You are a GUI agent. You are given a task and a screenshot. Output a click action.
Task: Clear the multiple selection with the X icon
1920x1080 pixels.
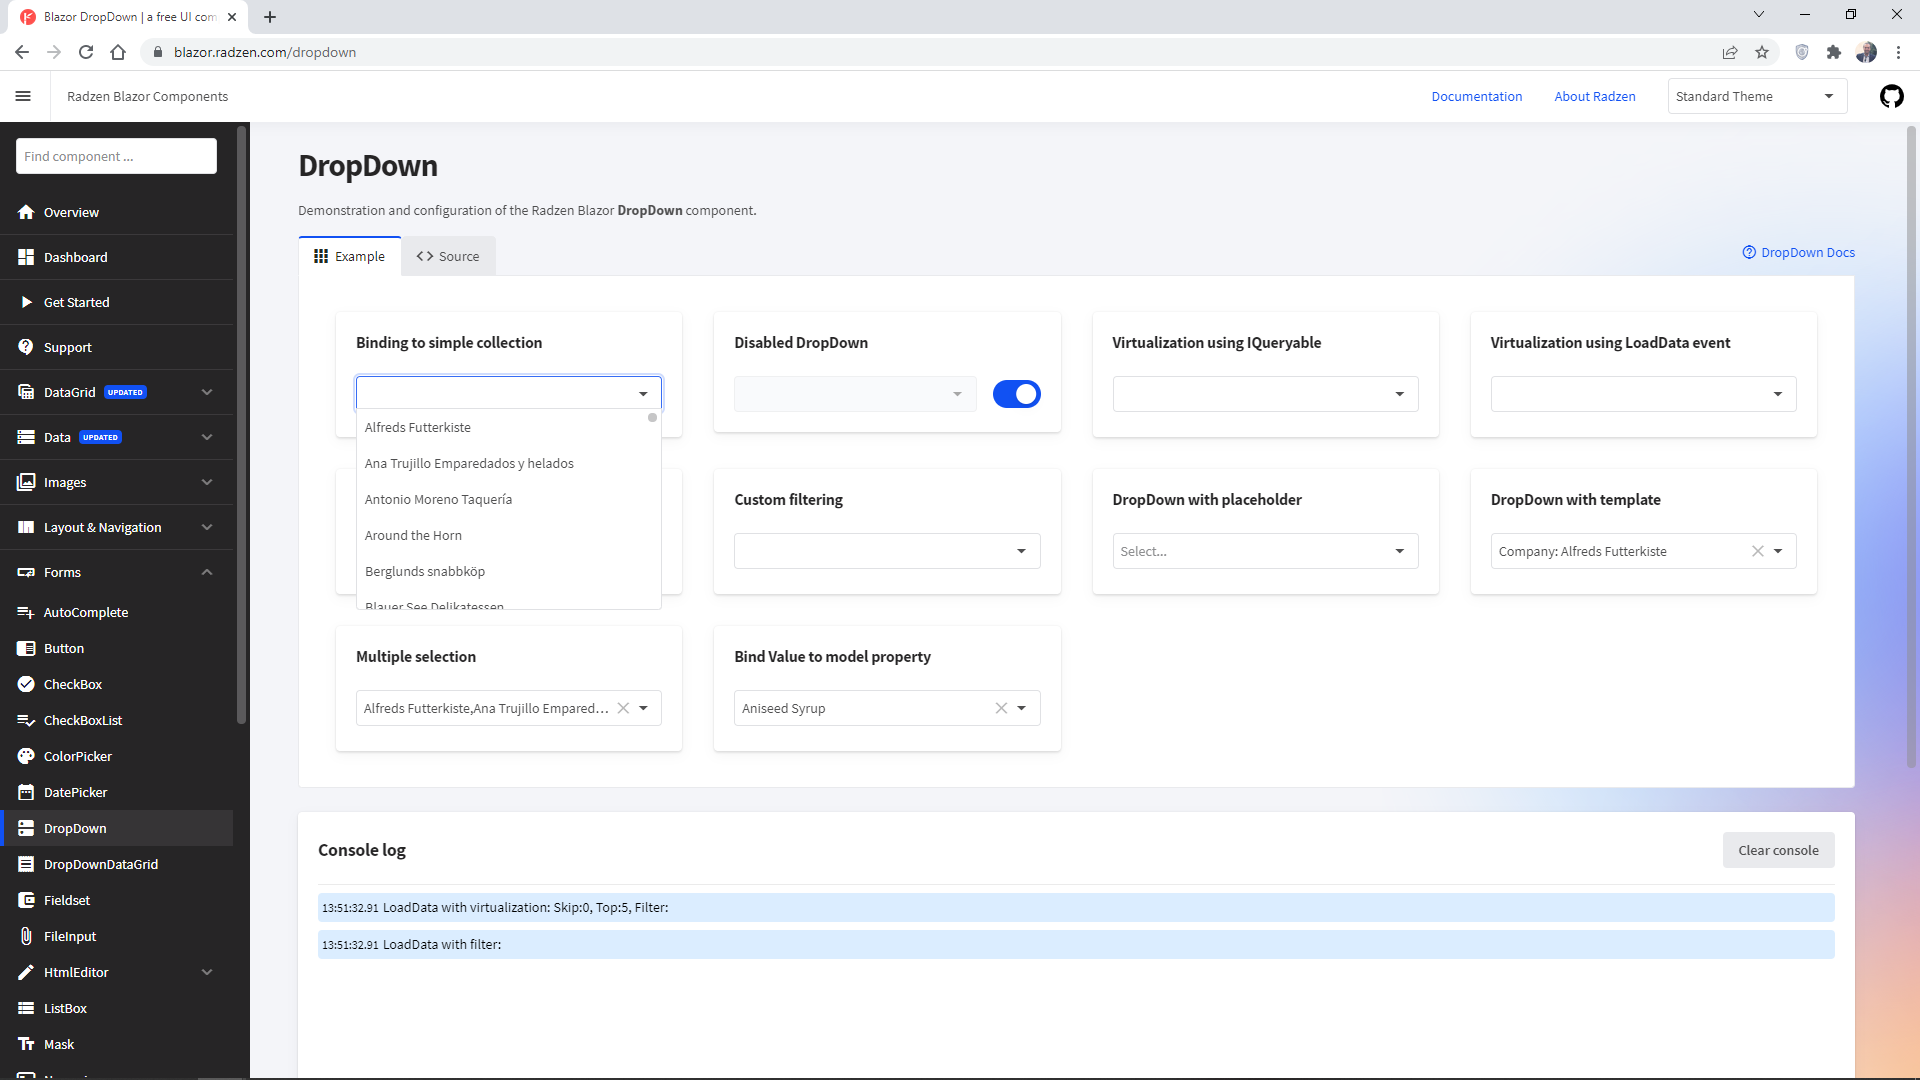(x=624, y=708)
